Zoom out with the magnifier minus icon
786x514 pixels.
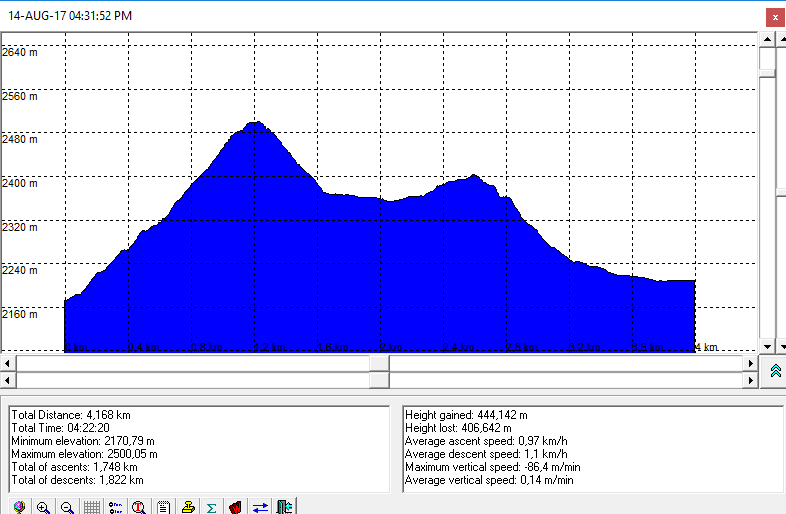(x=67, y=507)
